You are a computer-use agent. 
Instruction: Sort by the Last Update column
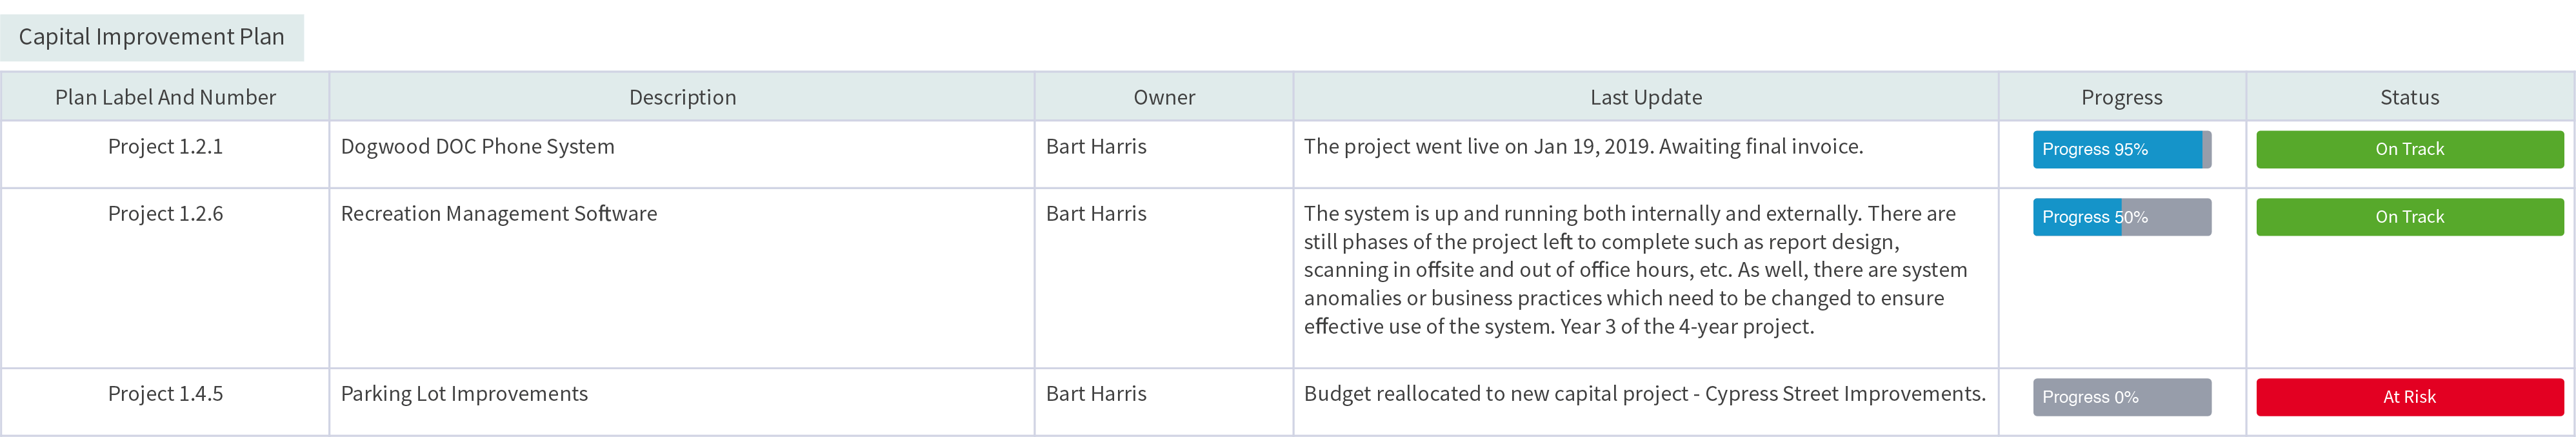[1645, 97]
